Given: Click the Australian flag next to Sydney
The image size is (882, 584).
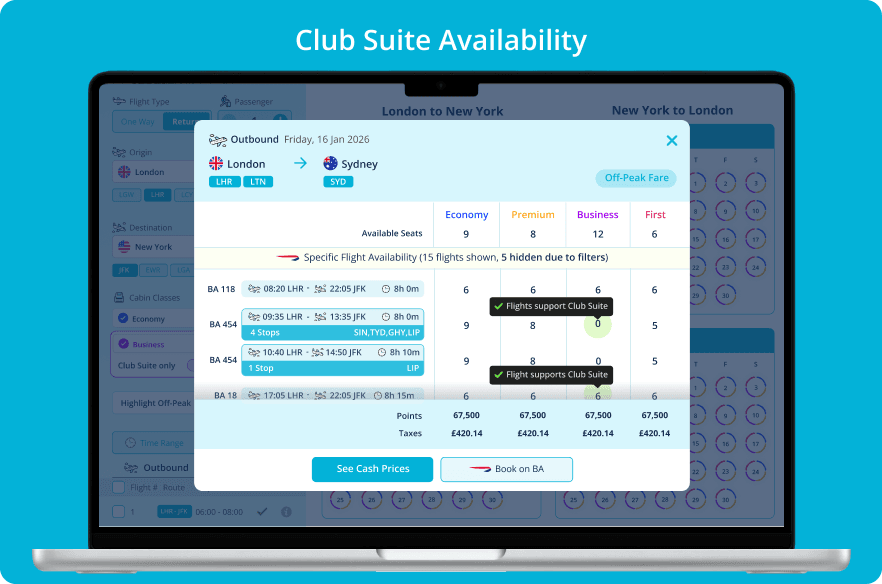Looking at the screenshot, I should tap(330, 163).
